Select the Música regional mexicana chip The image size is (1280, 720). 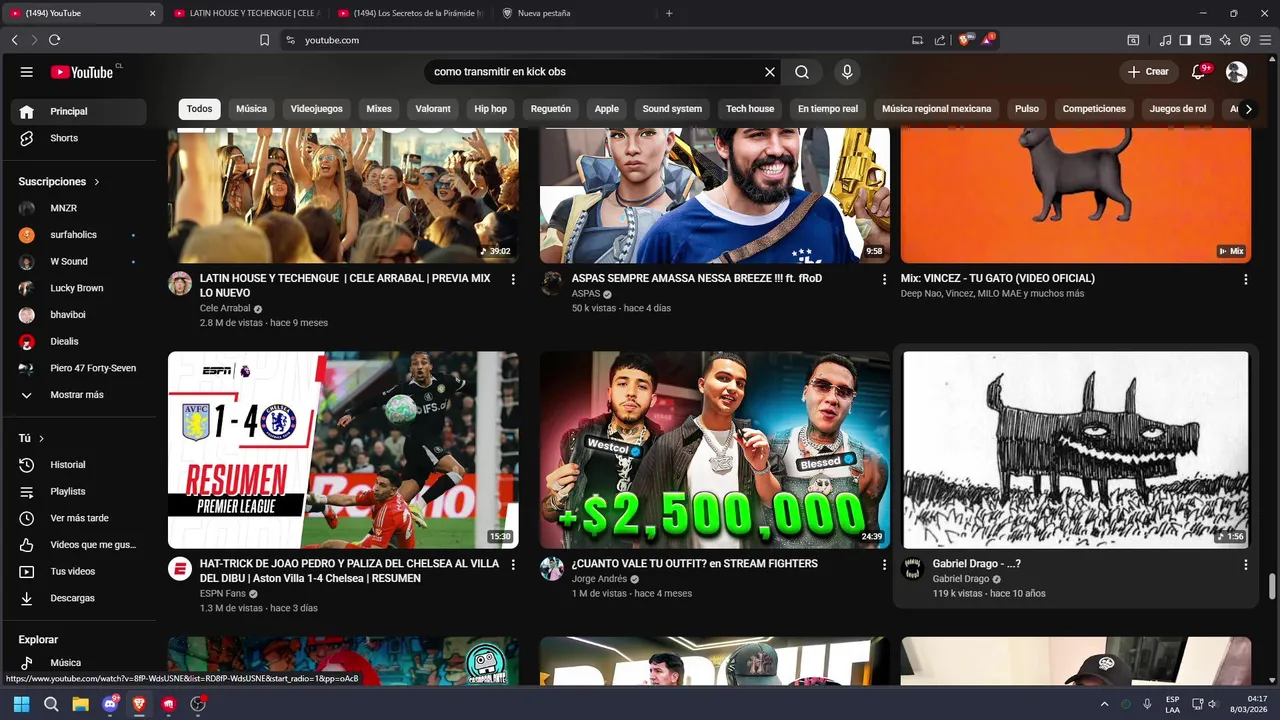(936, 109)
